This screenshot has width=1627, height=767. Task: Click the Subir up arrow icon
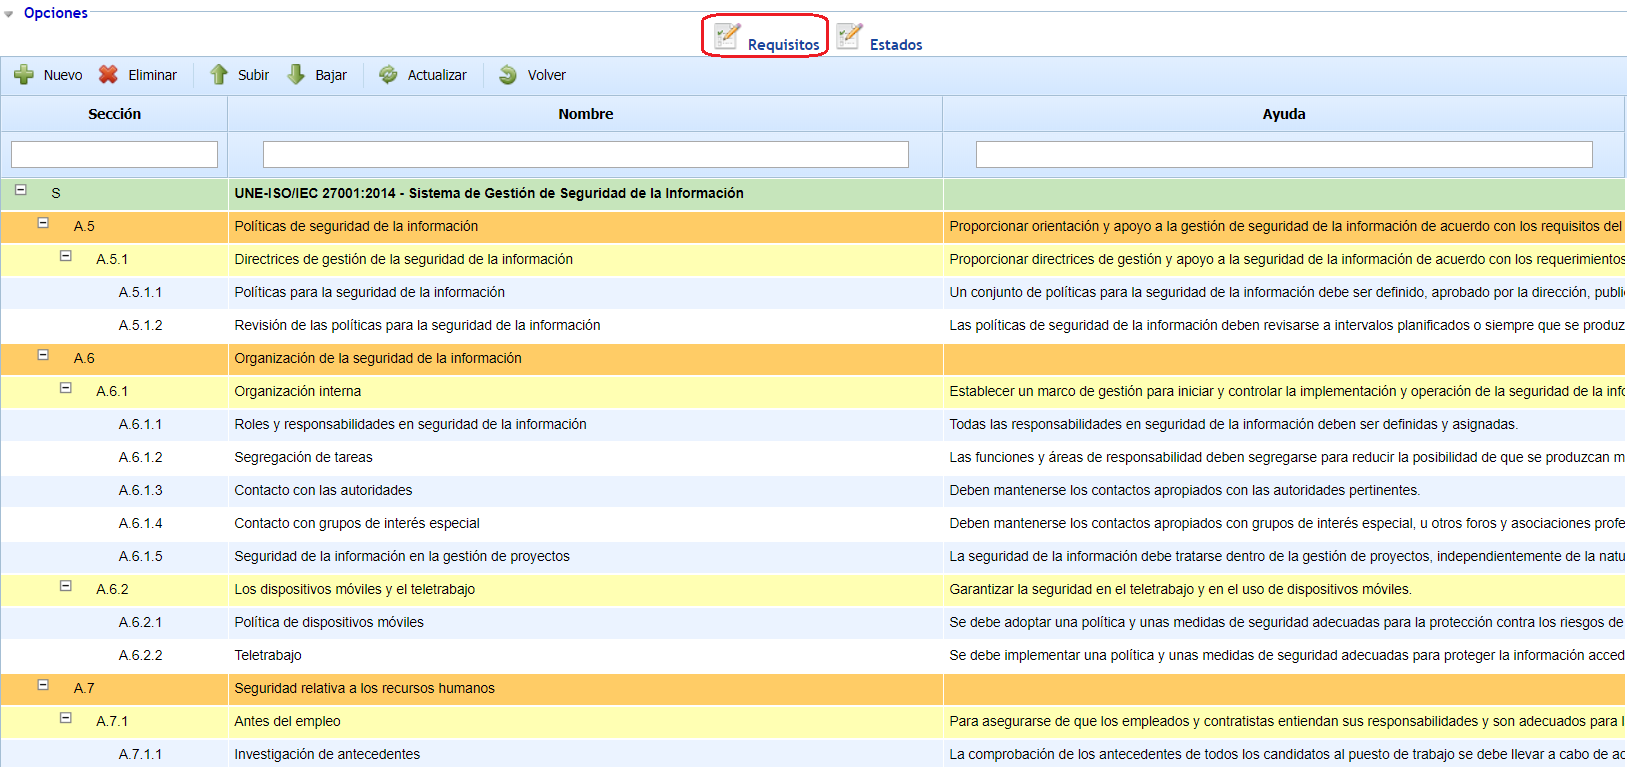(x=219, y=75)
